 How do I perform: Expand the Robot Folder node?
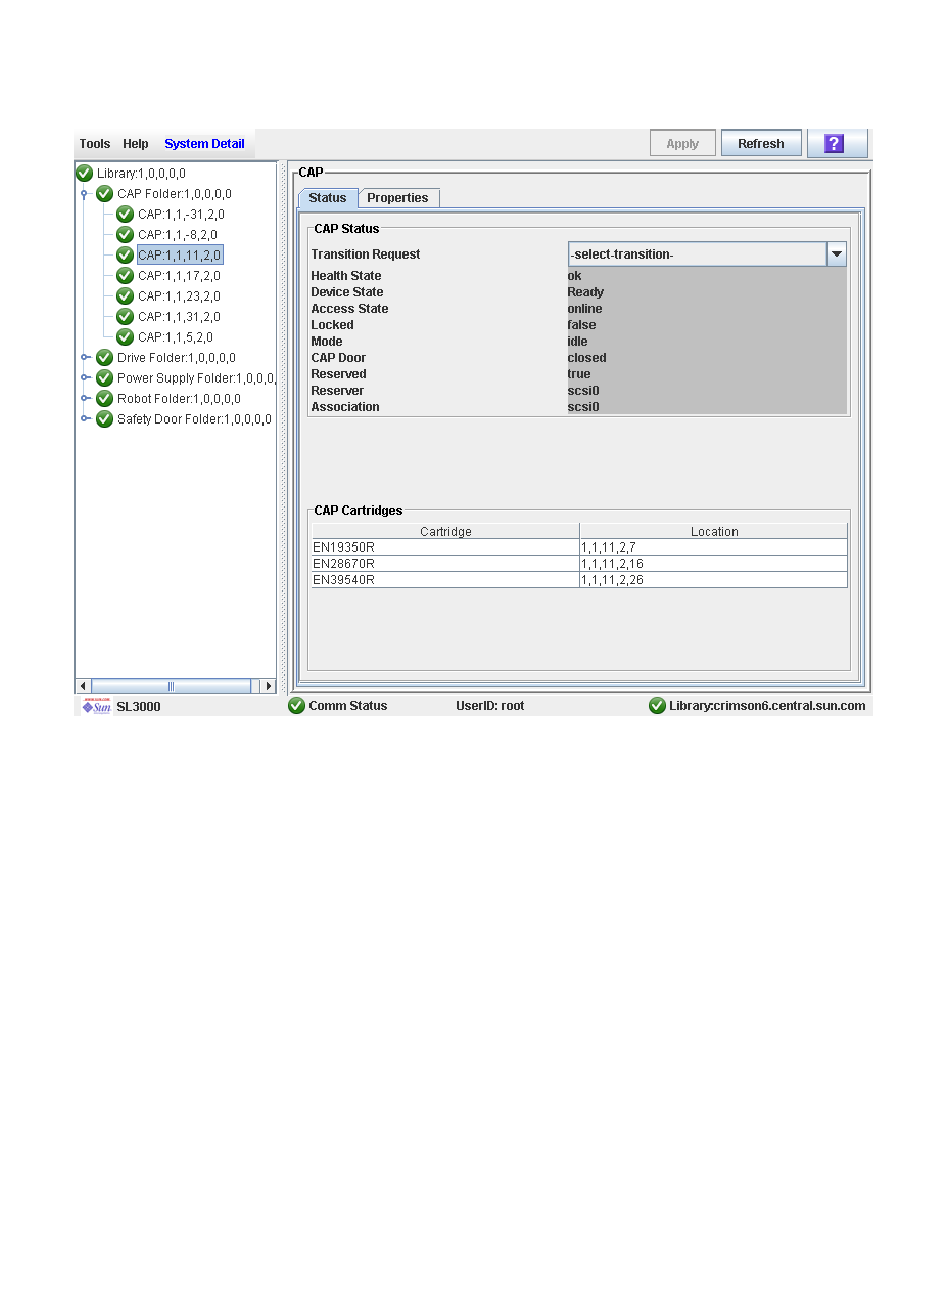pyautogui.click(x=86, y=399)
